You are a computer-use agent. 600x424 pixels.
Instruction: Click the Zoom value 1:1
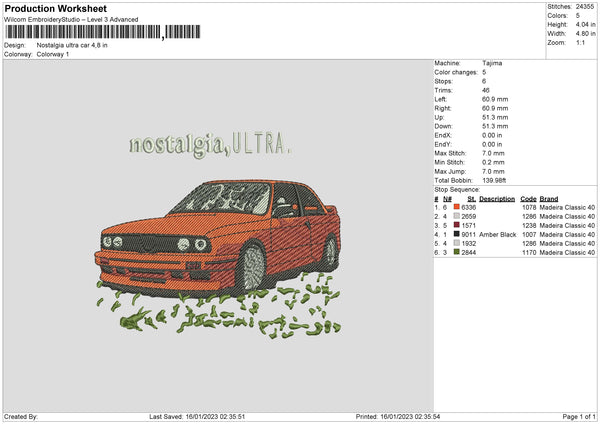tap(580, 42)
